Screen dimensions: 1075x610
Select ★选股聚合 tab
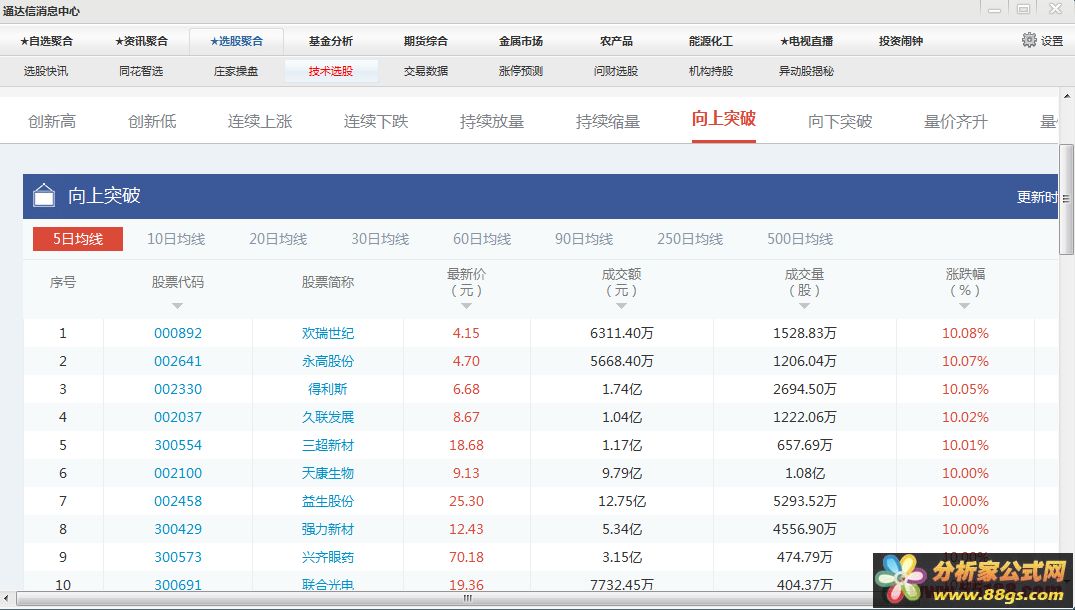(x=237, y=41)
